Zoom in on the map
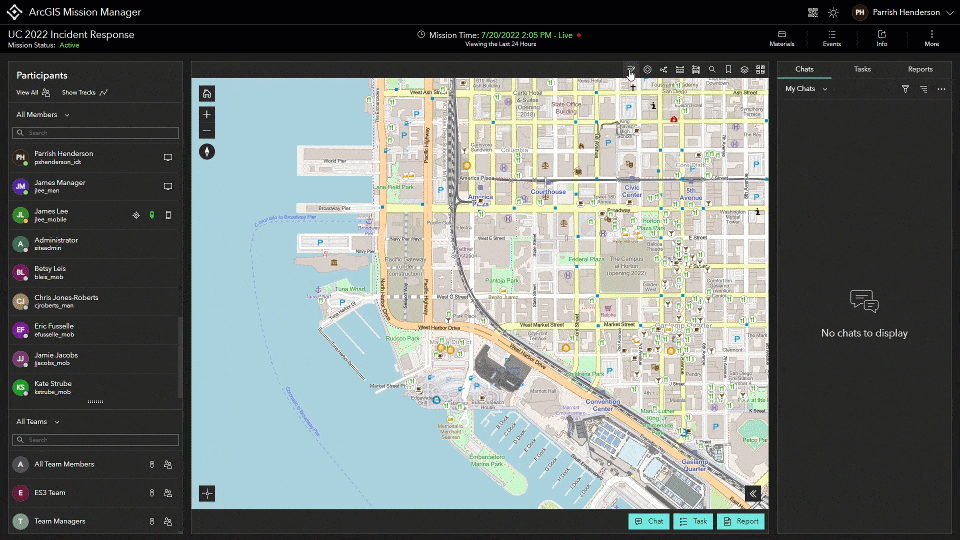Viewport: 960px width, 540px height. 207,114
